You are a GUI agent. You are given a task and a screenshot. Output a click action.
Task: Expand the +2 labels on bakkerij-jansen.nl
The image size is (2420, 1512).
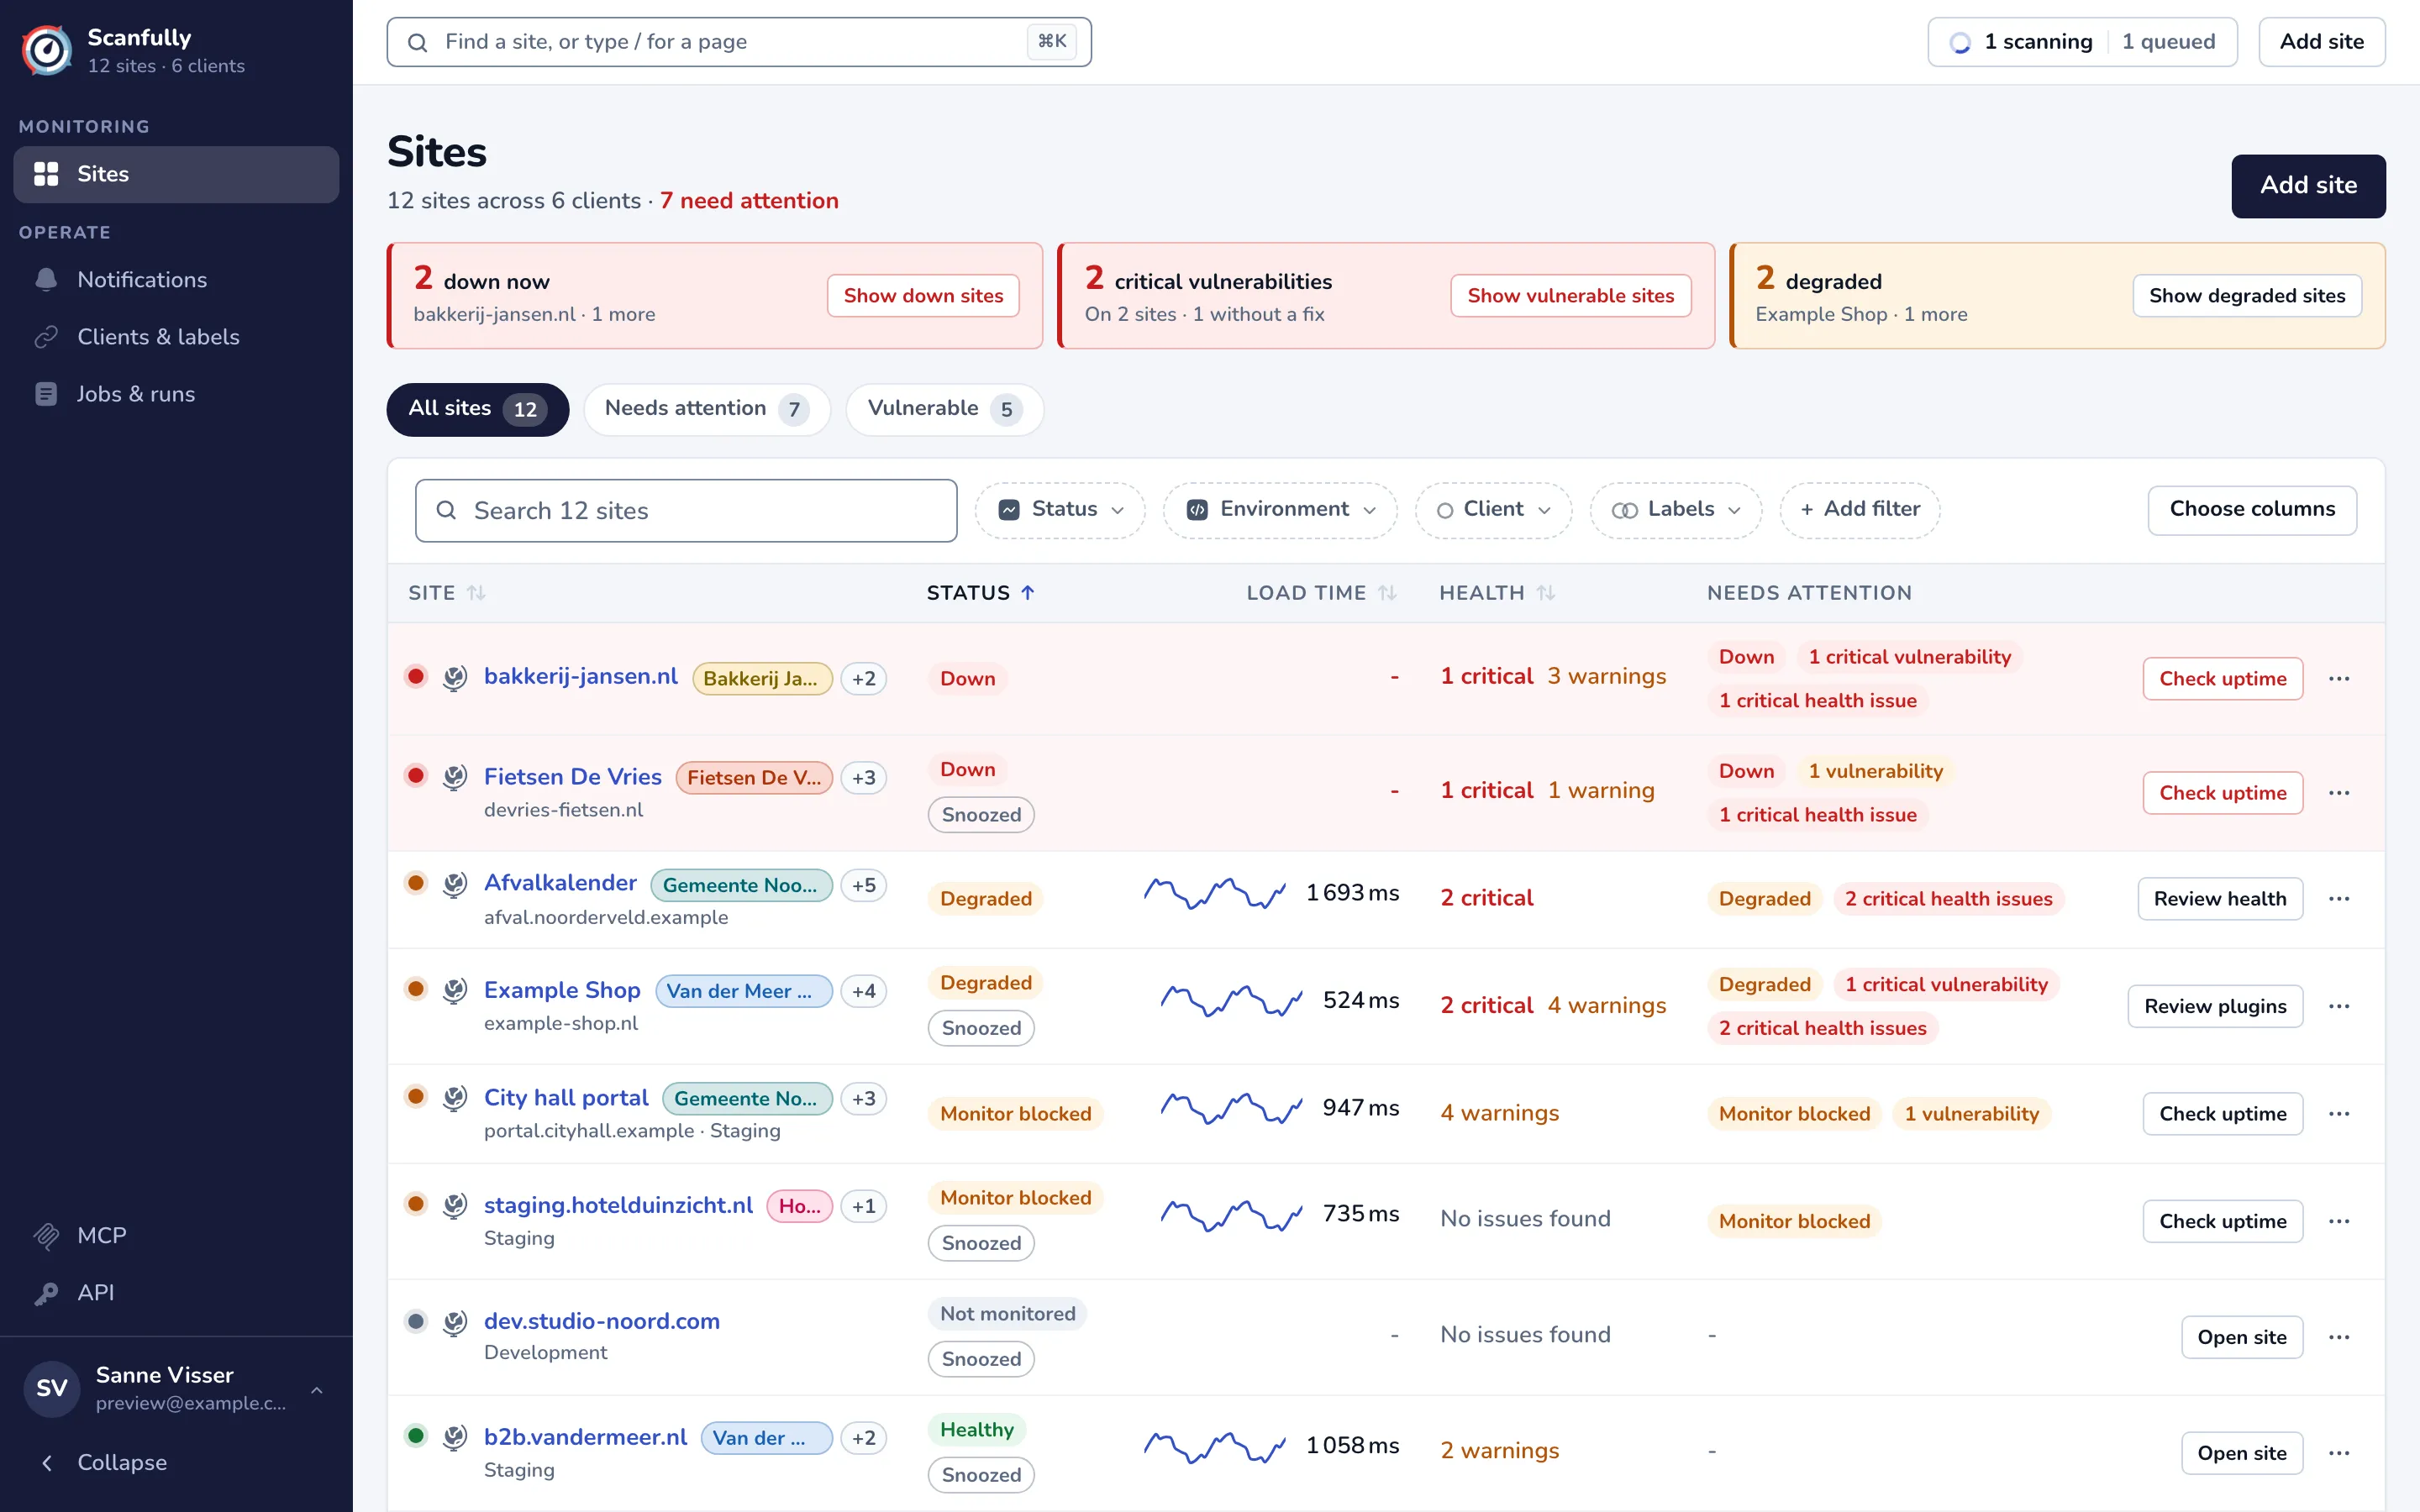point(864,679)
